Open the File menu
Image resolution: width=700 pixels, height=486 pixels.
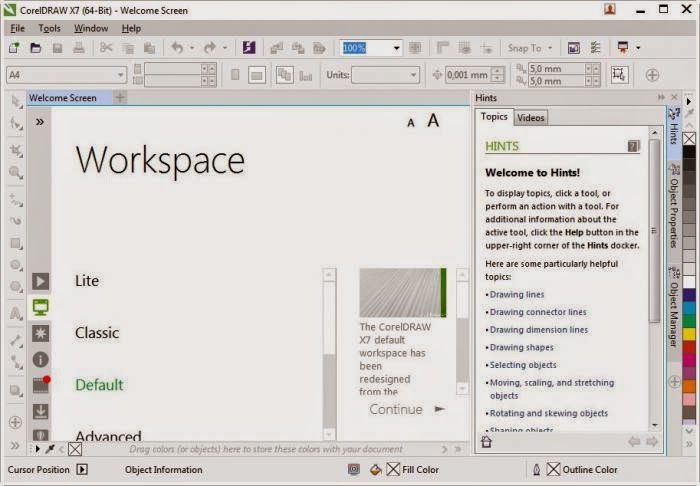[x=17, y=29]
